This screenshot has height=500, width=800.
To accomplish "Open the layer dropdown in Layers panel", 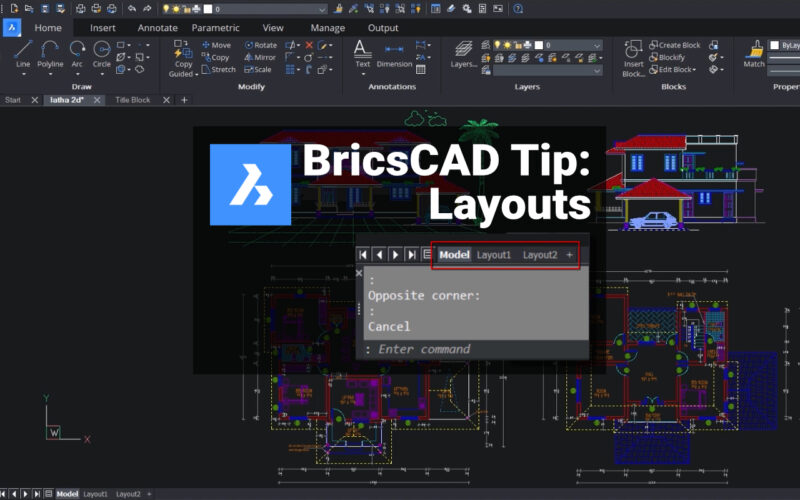I will tap(597, 45).
